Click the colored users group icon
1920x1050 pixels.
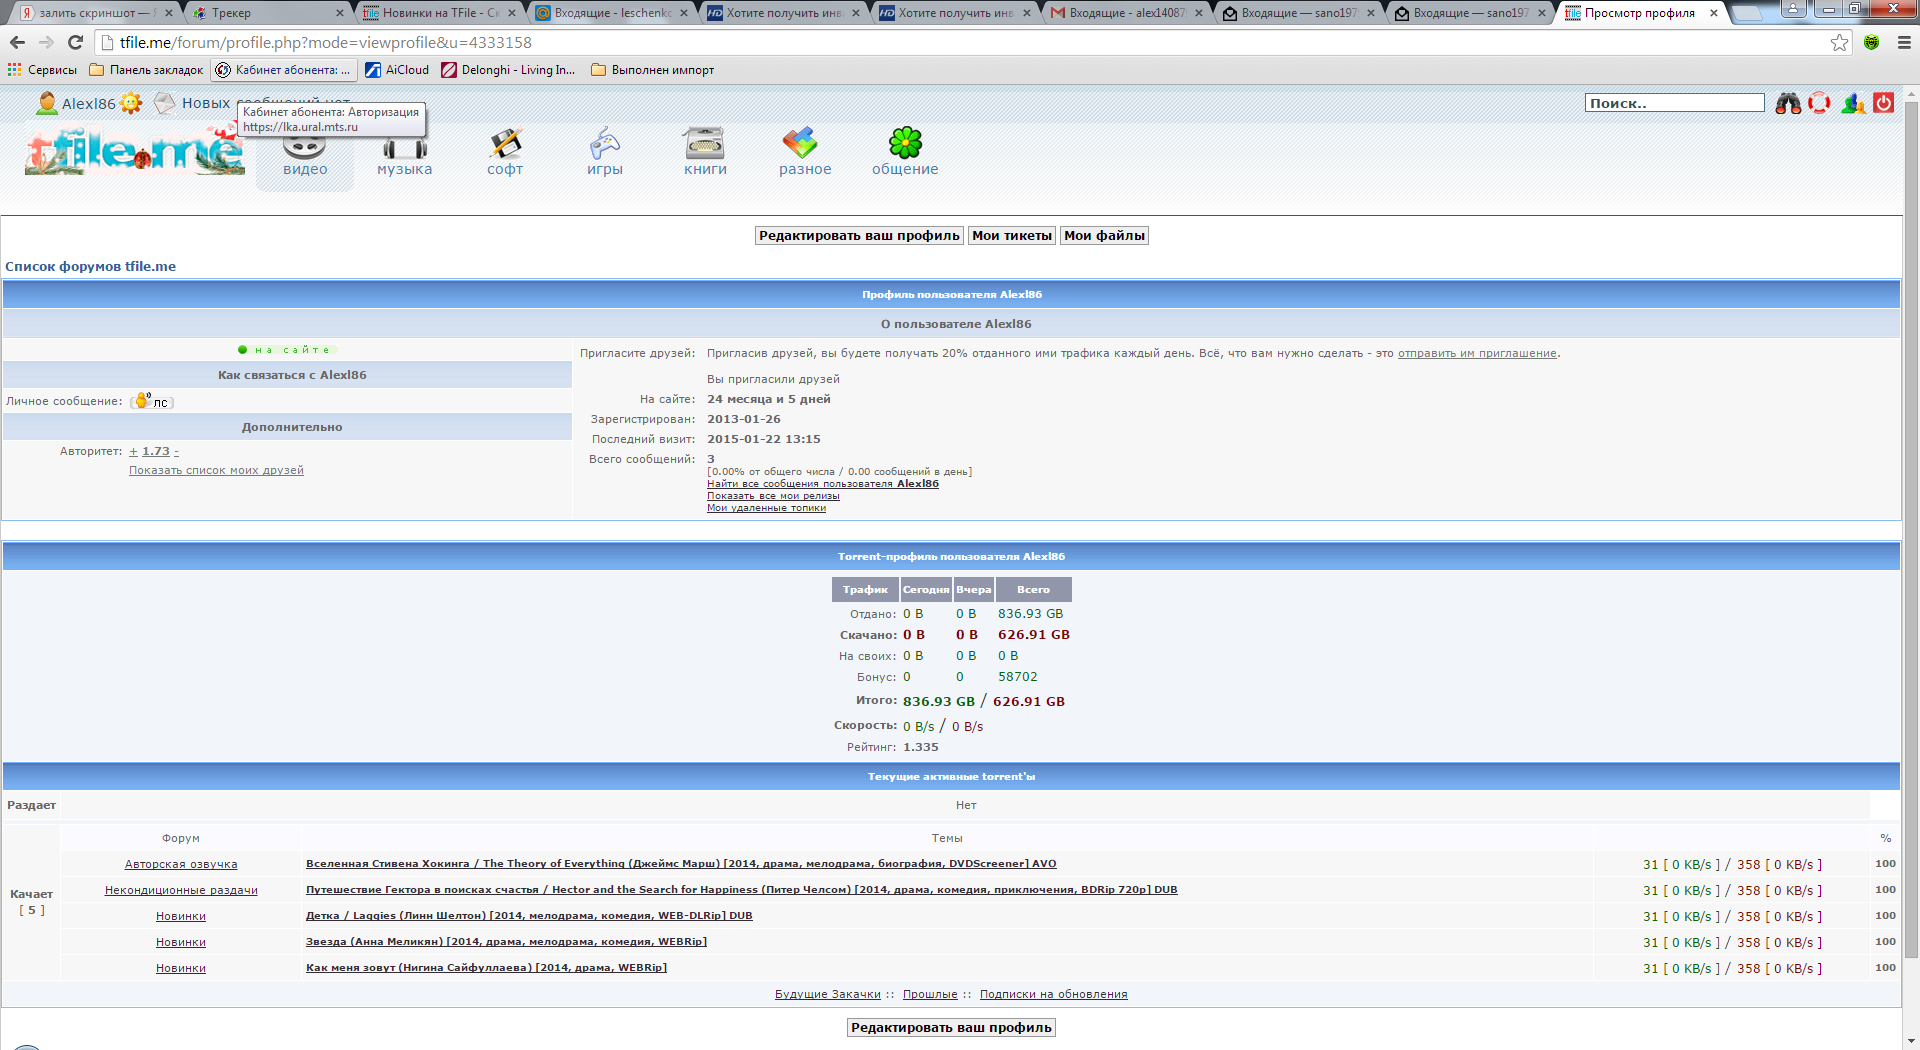(x=1852, y=103)
